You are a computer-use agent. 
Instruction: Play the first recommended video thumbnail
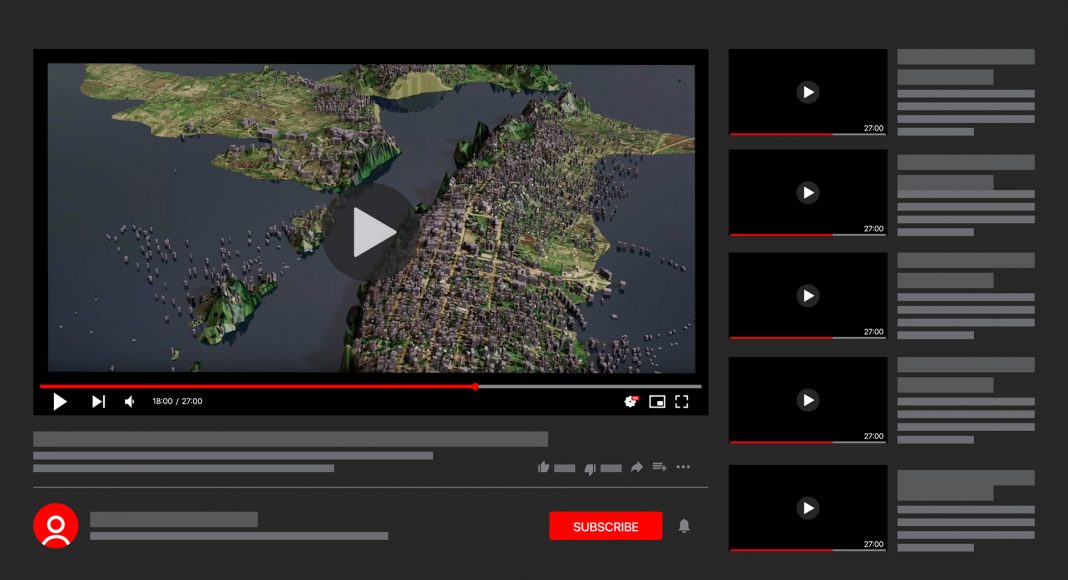pos(808,92)
